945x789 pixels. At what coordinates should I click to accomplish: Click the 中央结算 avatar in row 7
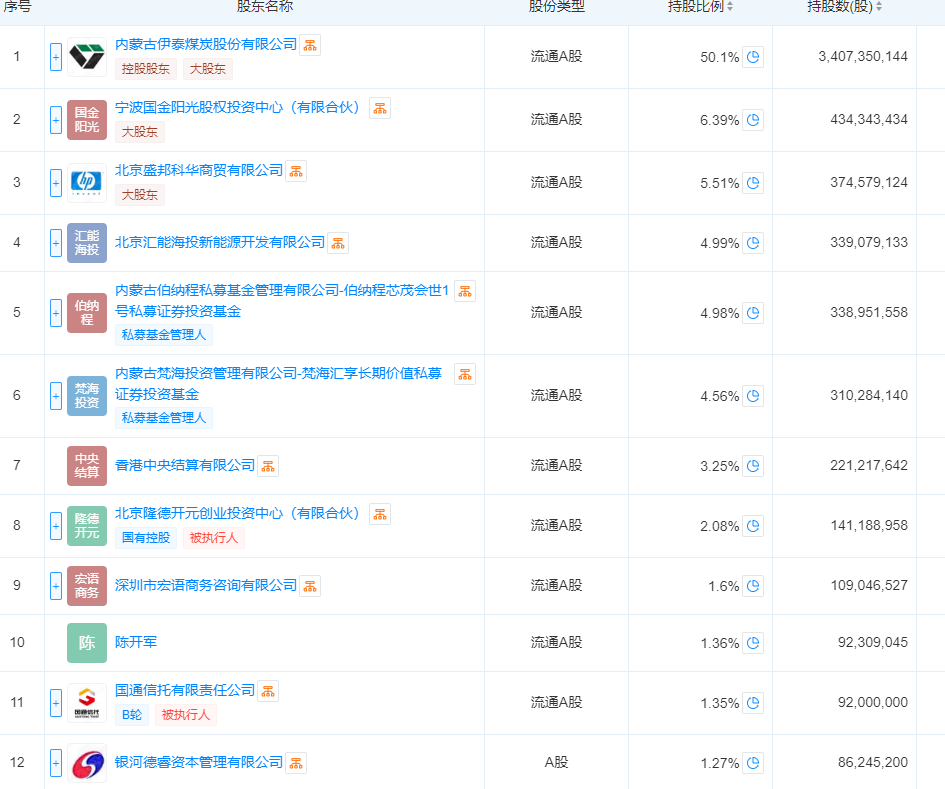click(87, 466)
